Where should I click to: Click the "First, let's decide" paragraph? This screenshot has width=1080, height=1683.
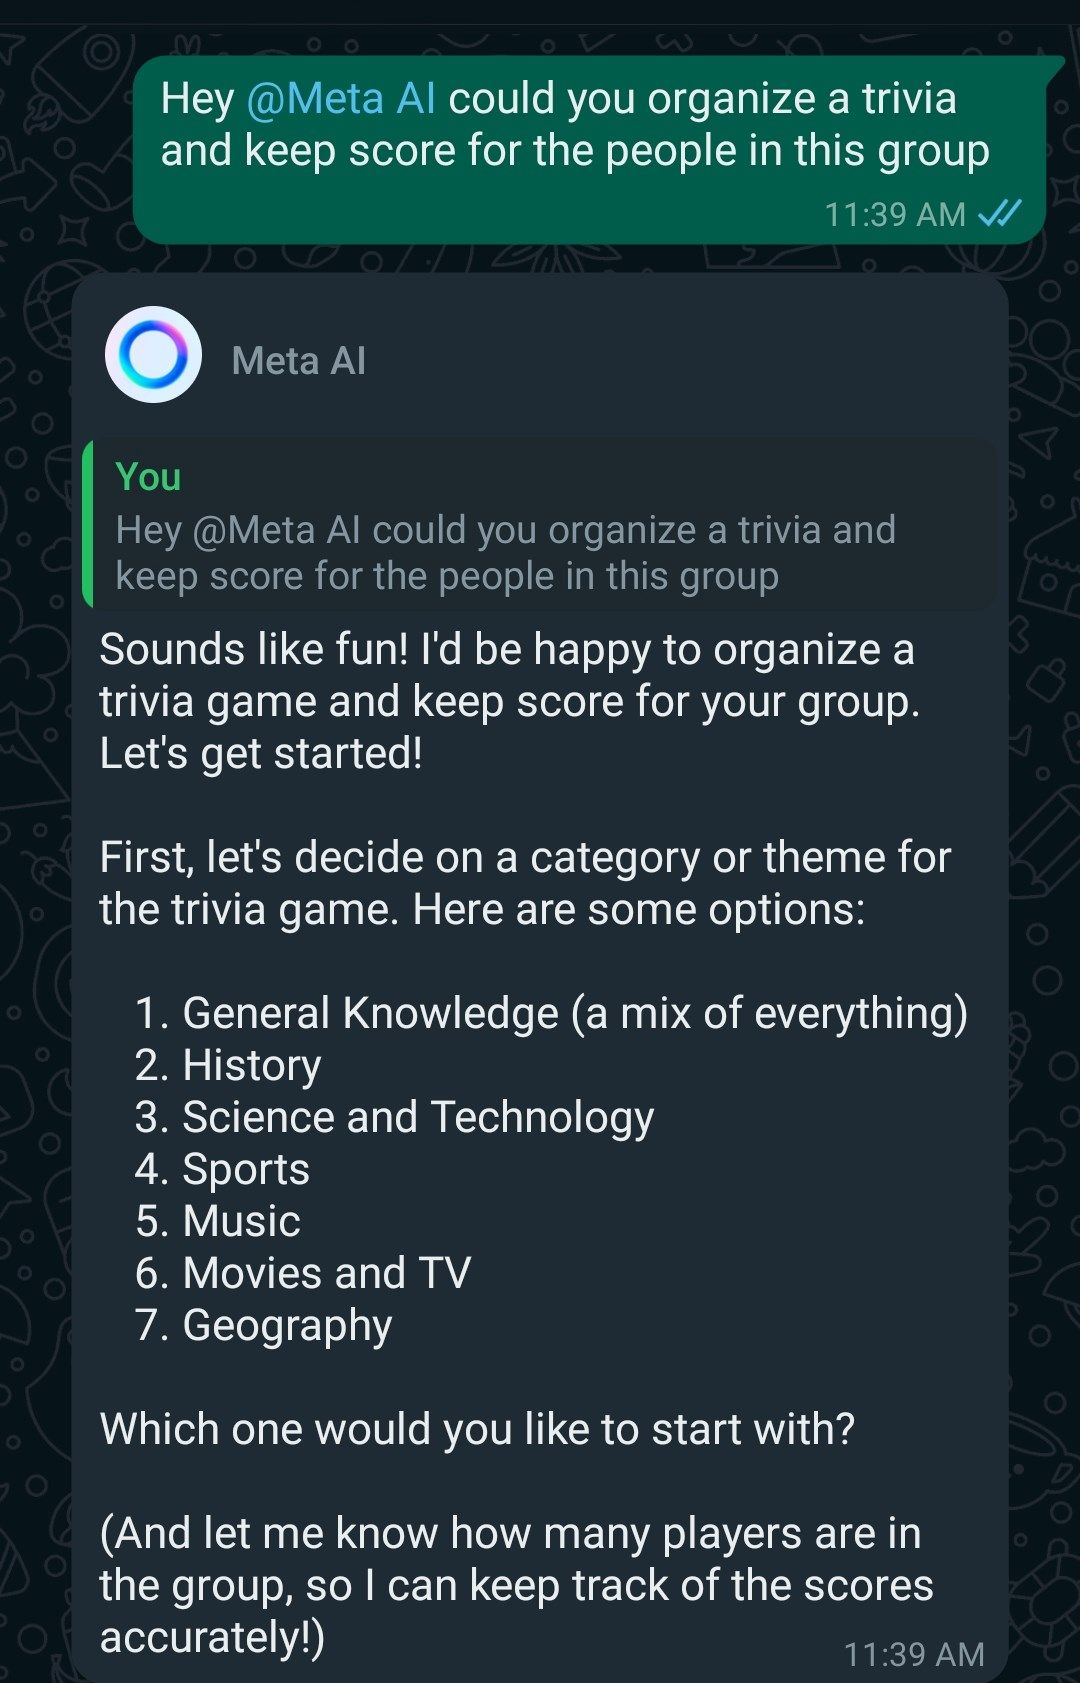coord(524,883)
